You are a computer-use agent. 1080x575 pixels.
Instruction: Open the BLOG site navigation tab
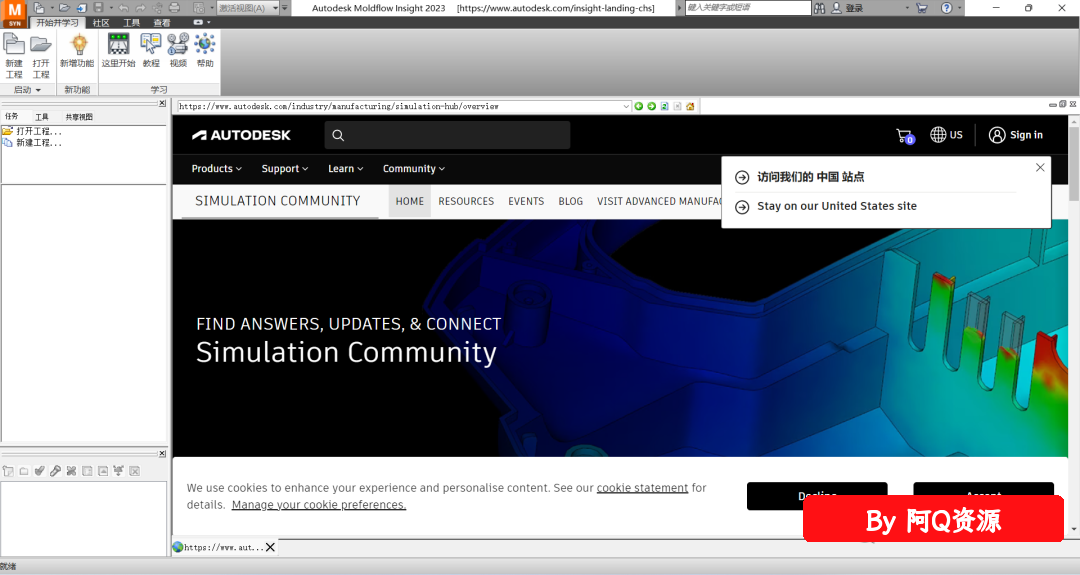570,201
